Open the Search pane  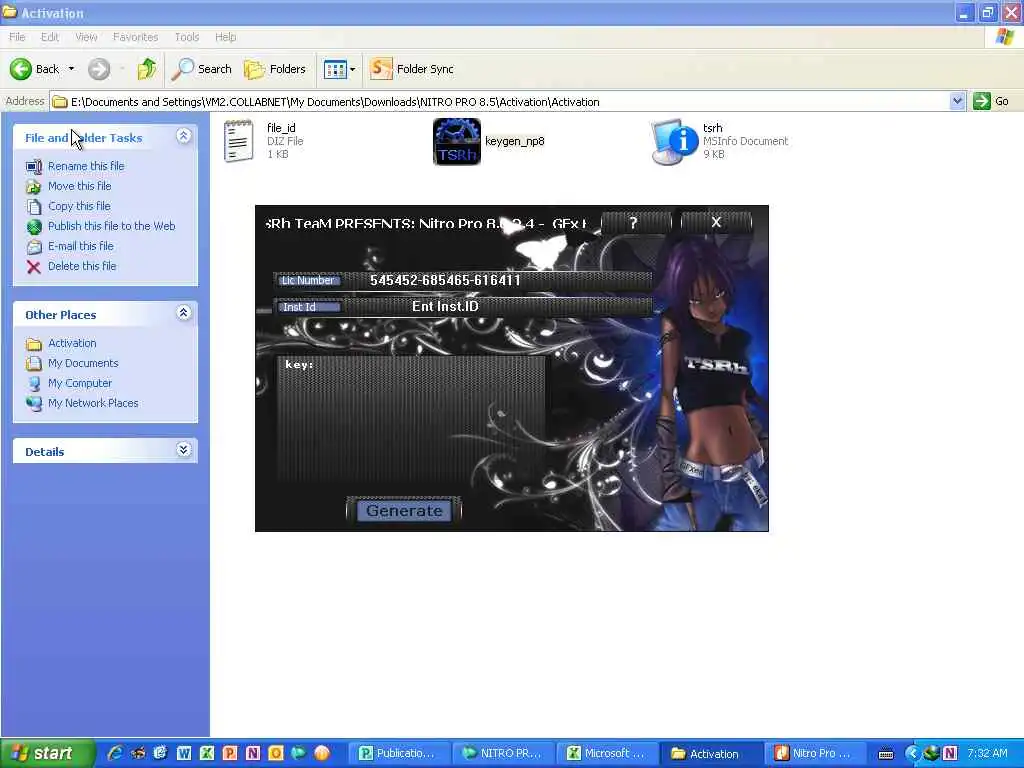201,69
